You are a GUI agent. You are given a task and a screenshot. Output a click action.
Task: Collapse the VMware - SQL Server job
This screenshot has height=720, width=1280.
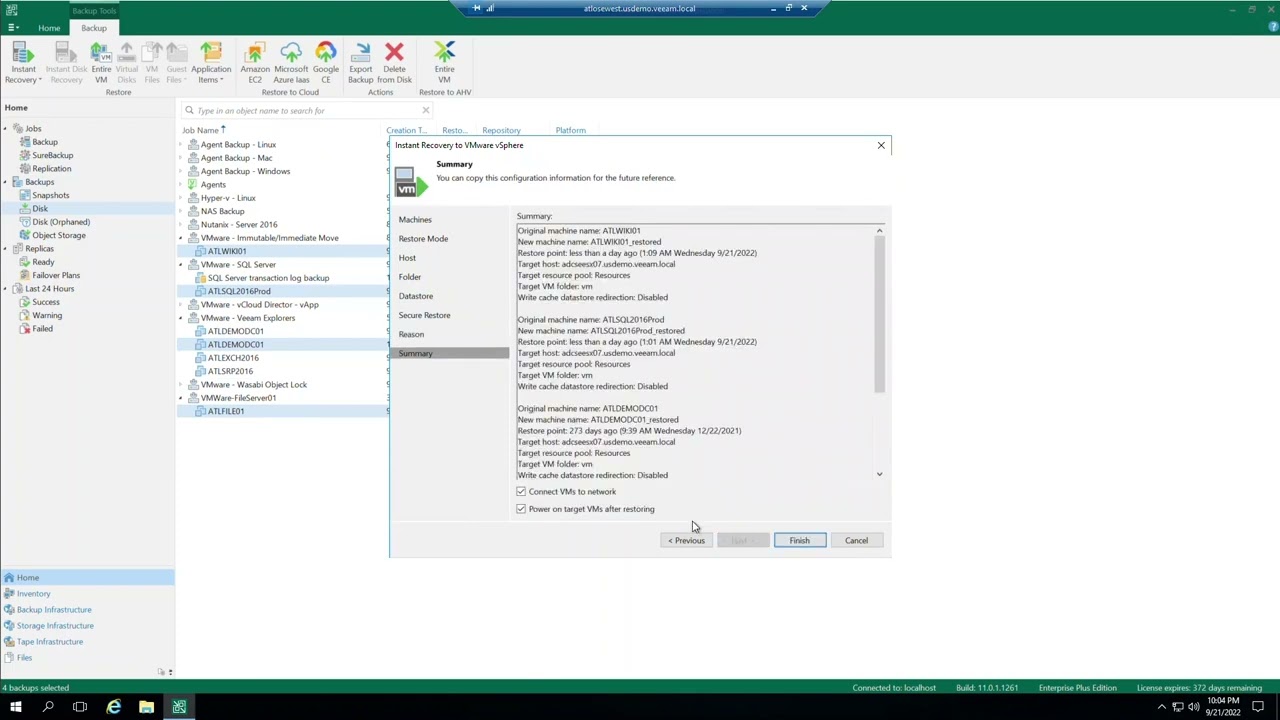point(181,265)
